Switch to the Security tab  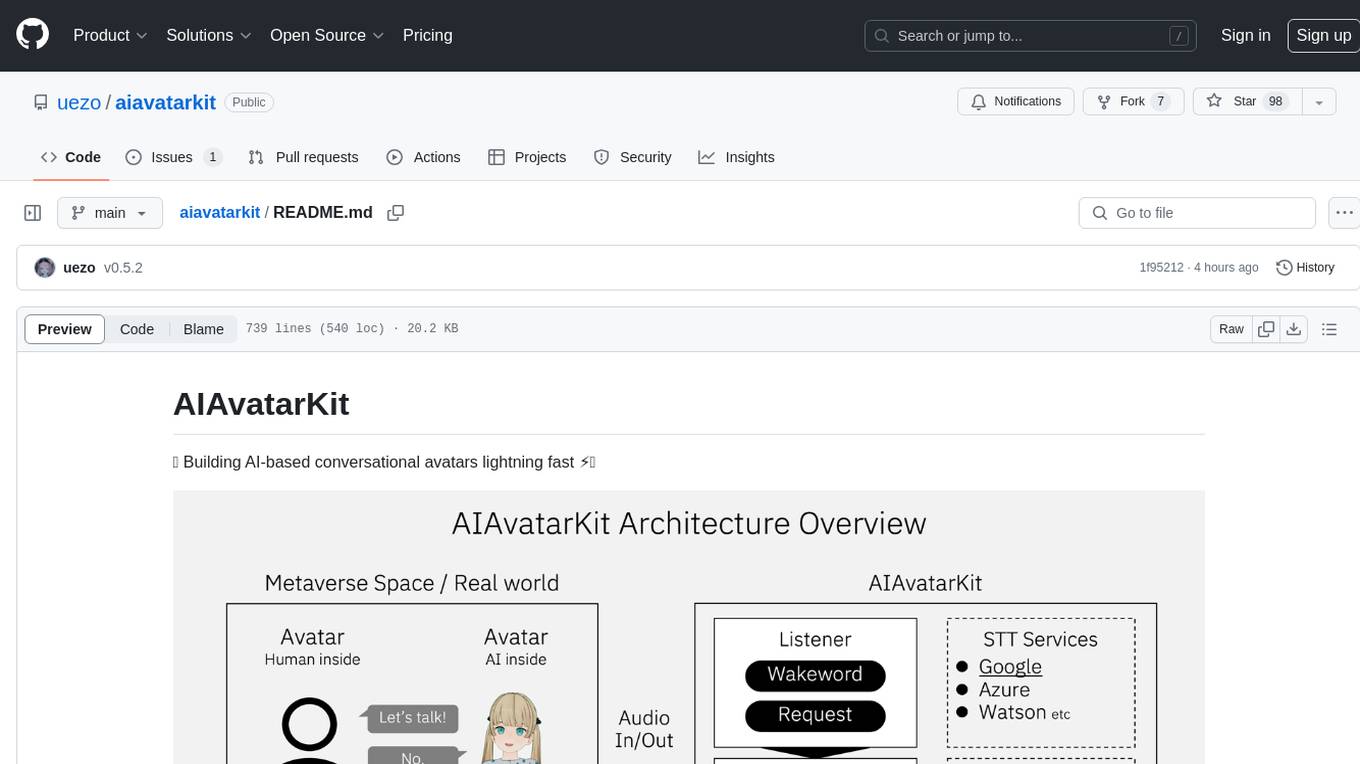coord(632,157)
